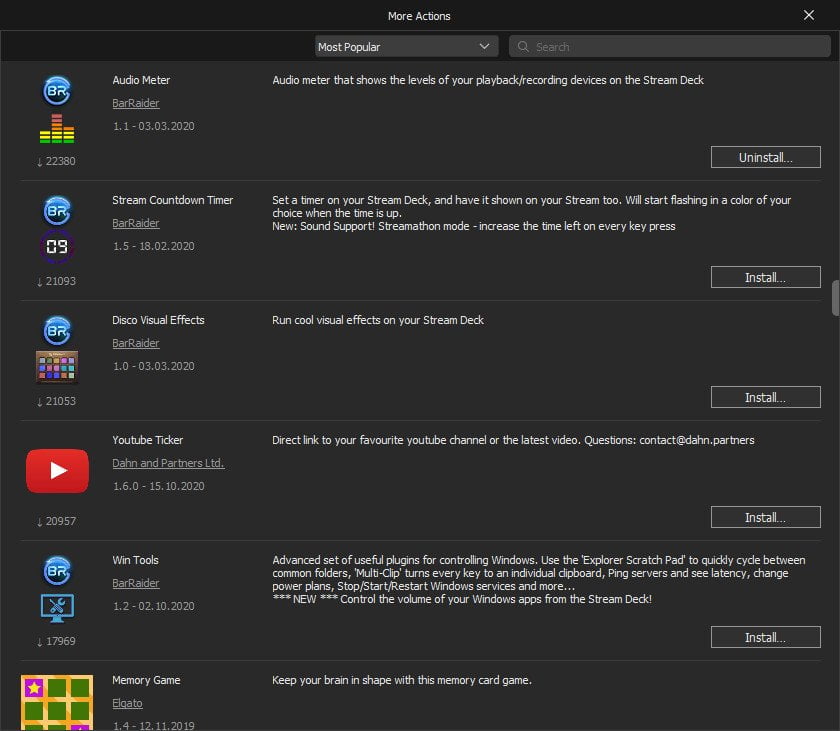Select the Youtube Ticker title
The image size is (840, 731).
[x=147, y=440]
